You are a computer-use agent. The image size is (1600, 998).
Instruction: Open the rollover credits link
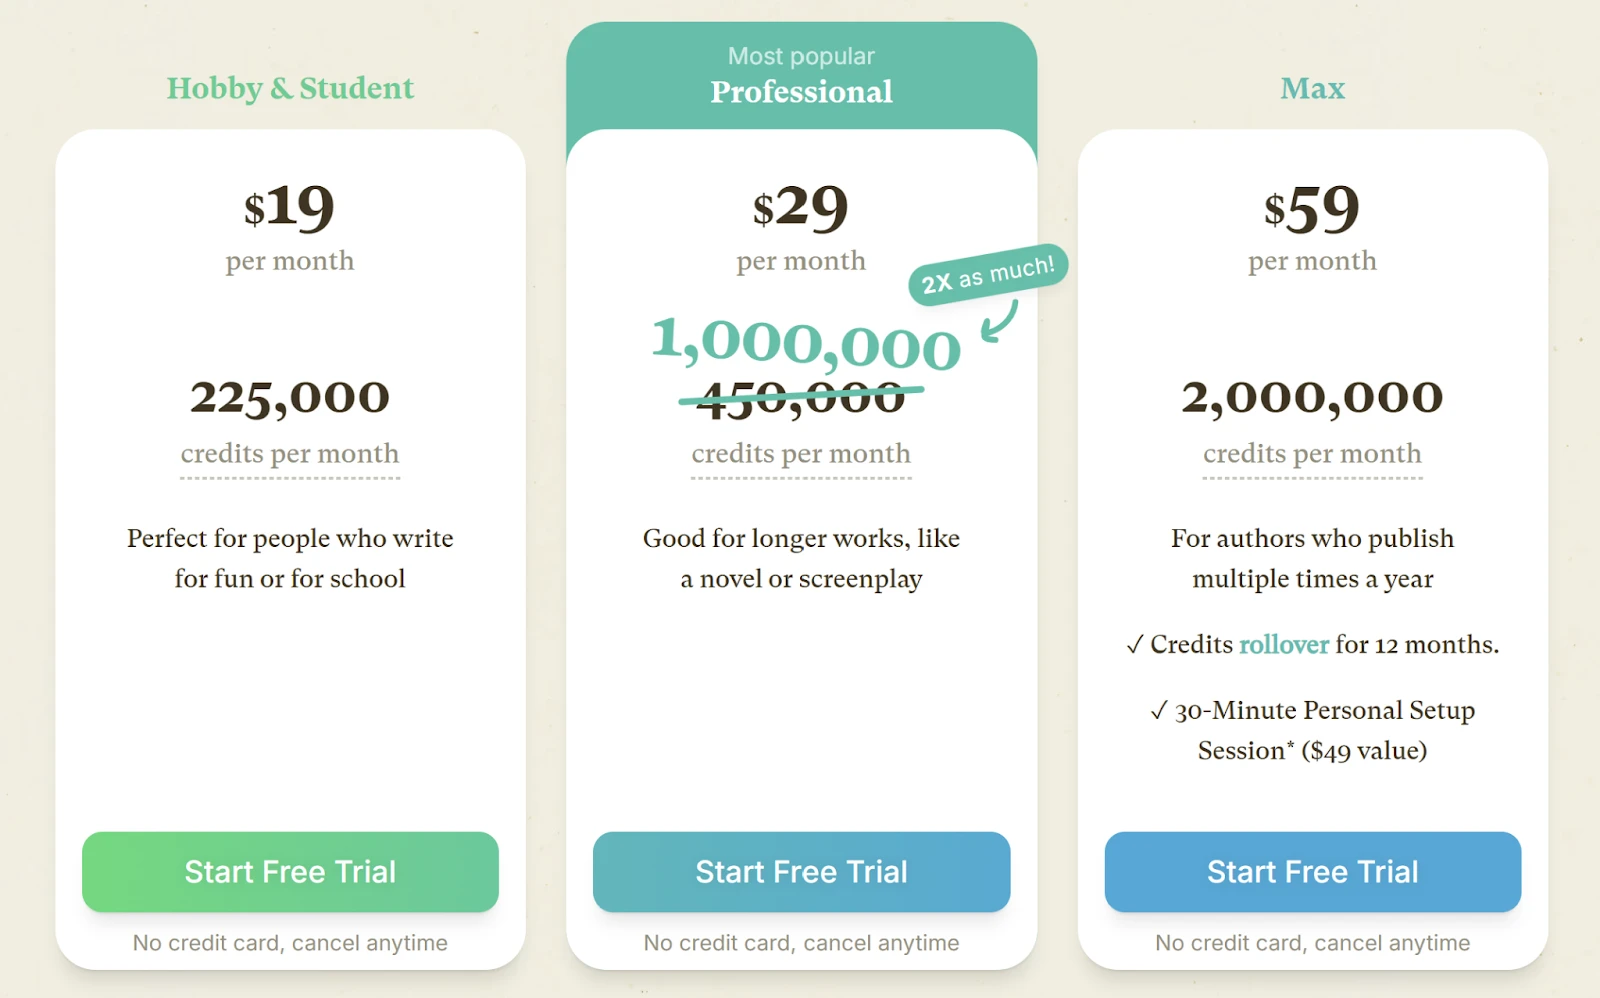(x=1284, y=645)
